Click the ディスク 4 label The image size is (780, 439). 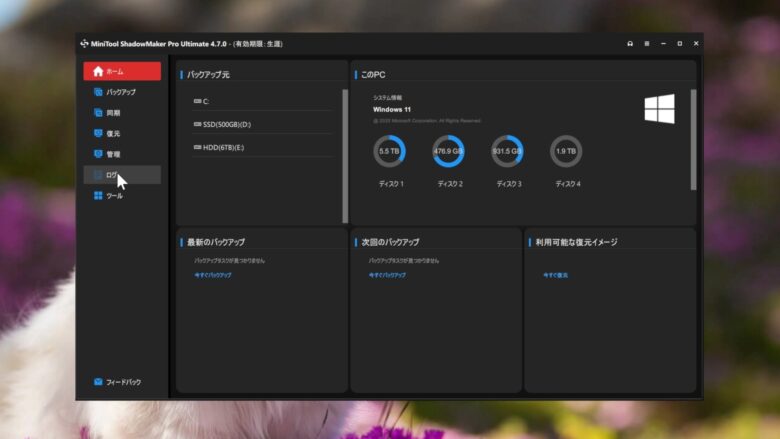[x=568, y=184]
